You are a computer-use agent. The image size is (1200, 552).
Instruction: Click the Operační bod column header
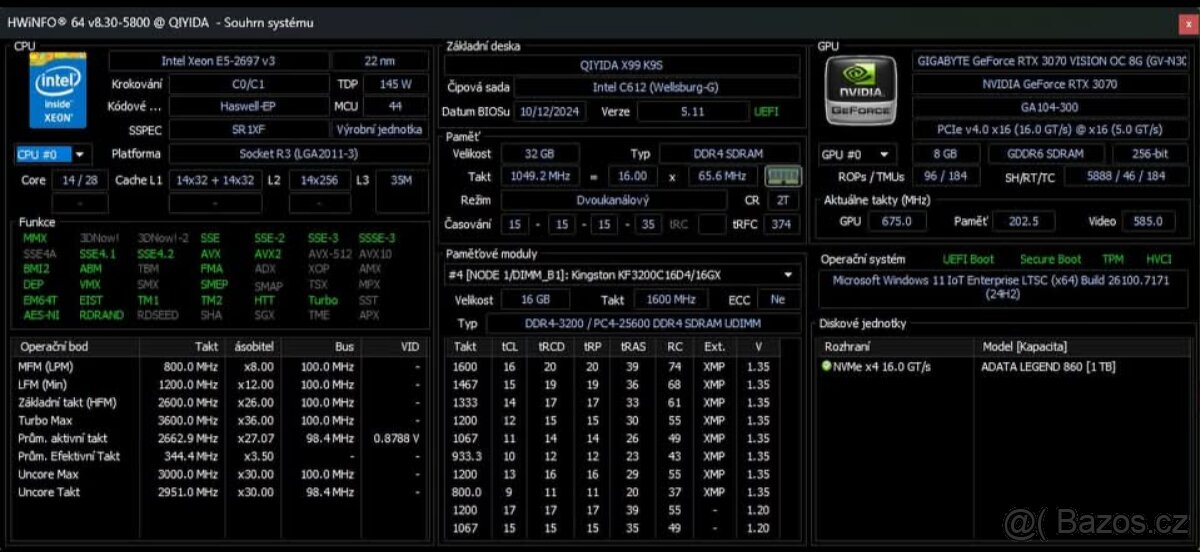55,347
